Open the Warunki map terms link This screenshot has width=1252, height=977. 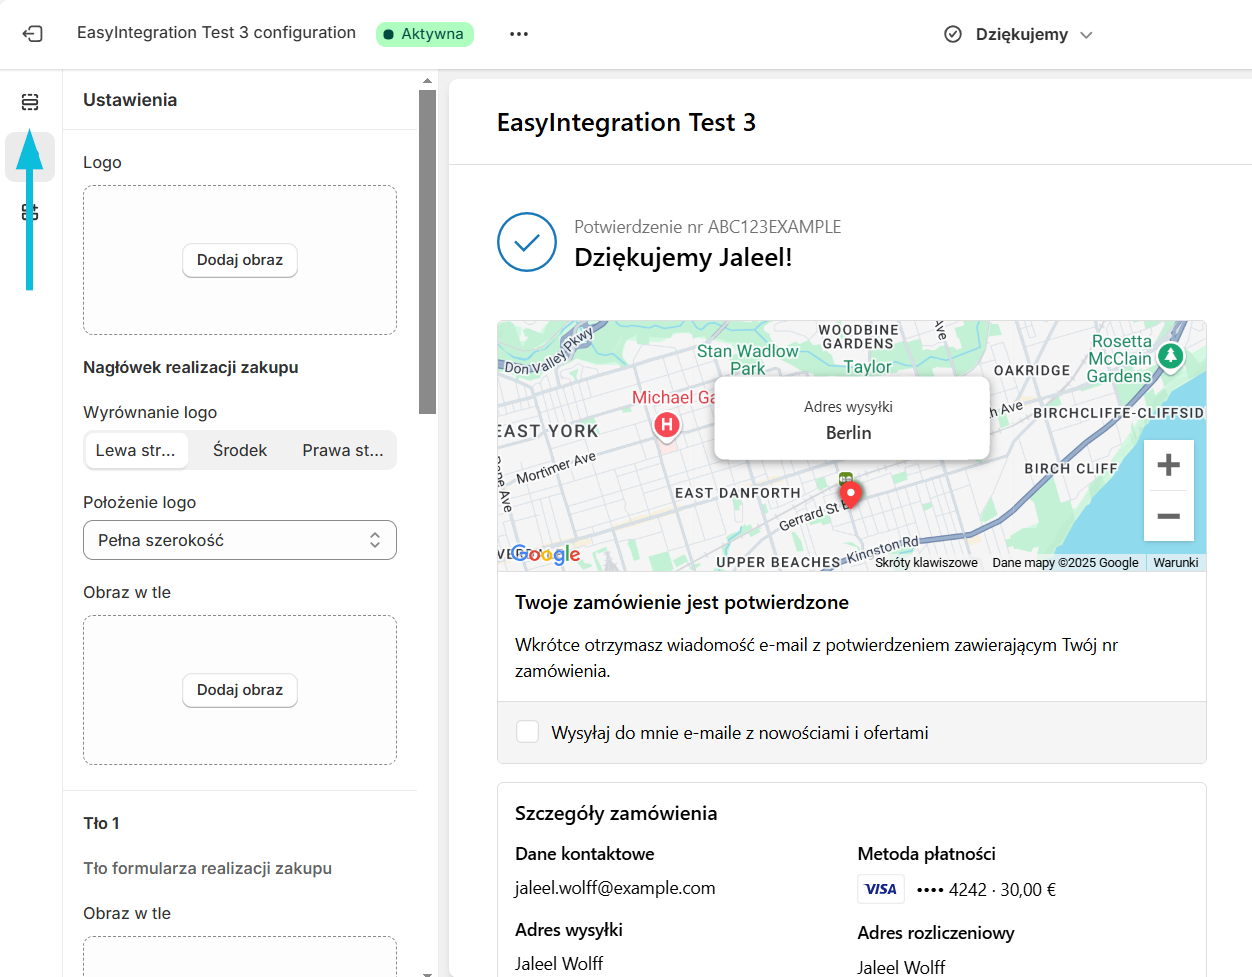pos(1176,562)
